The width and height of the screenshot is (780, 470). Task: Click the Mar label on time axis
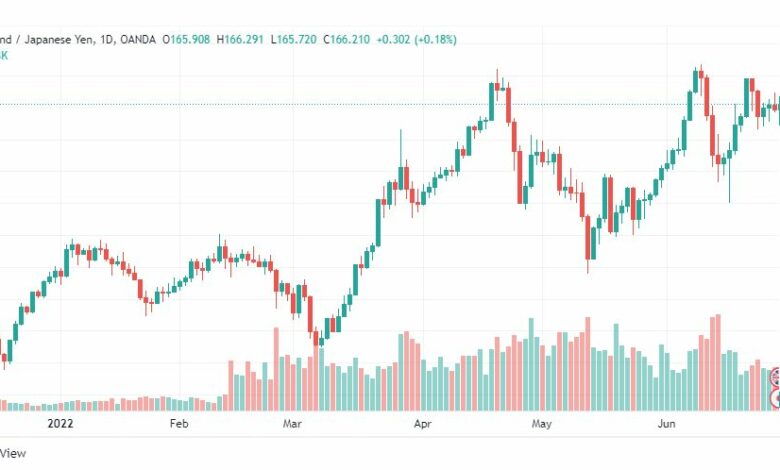tap(292, 424)
